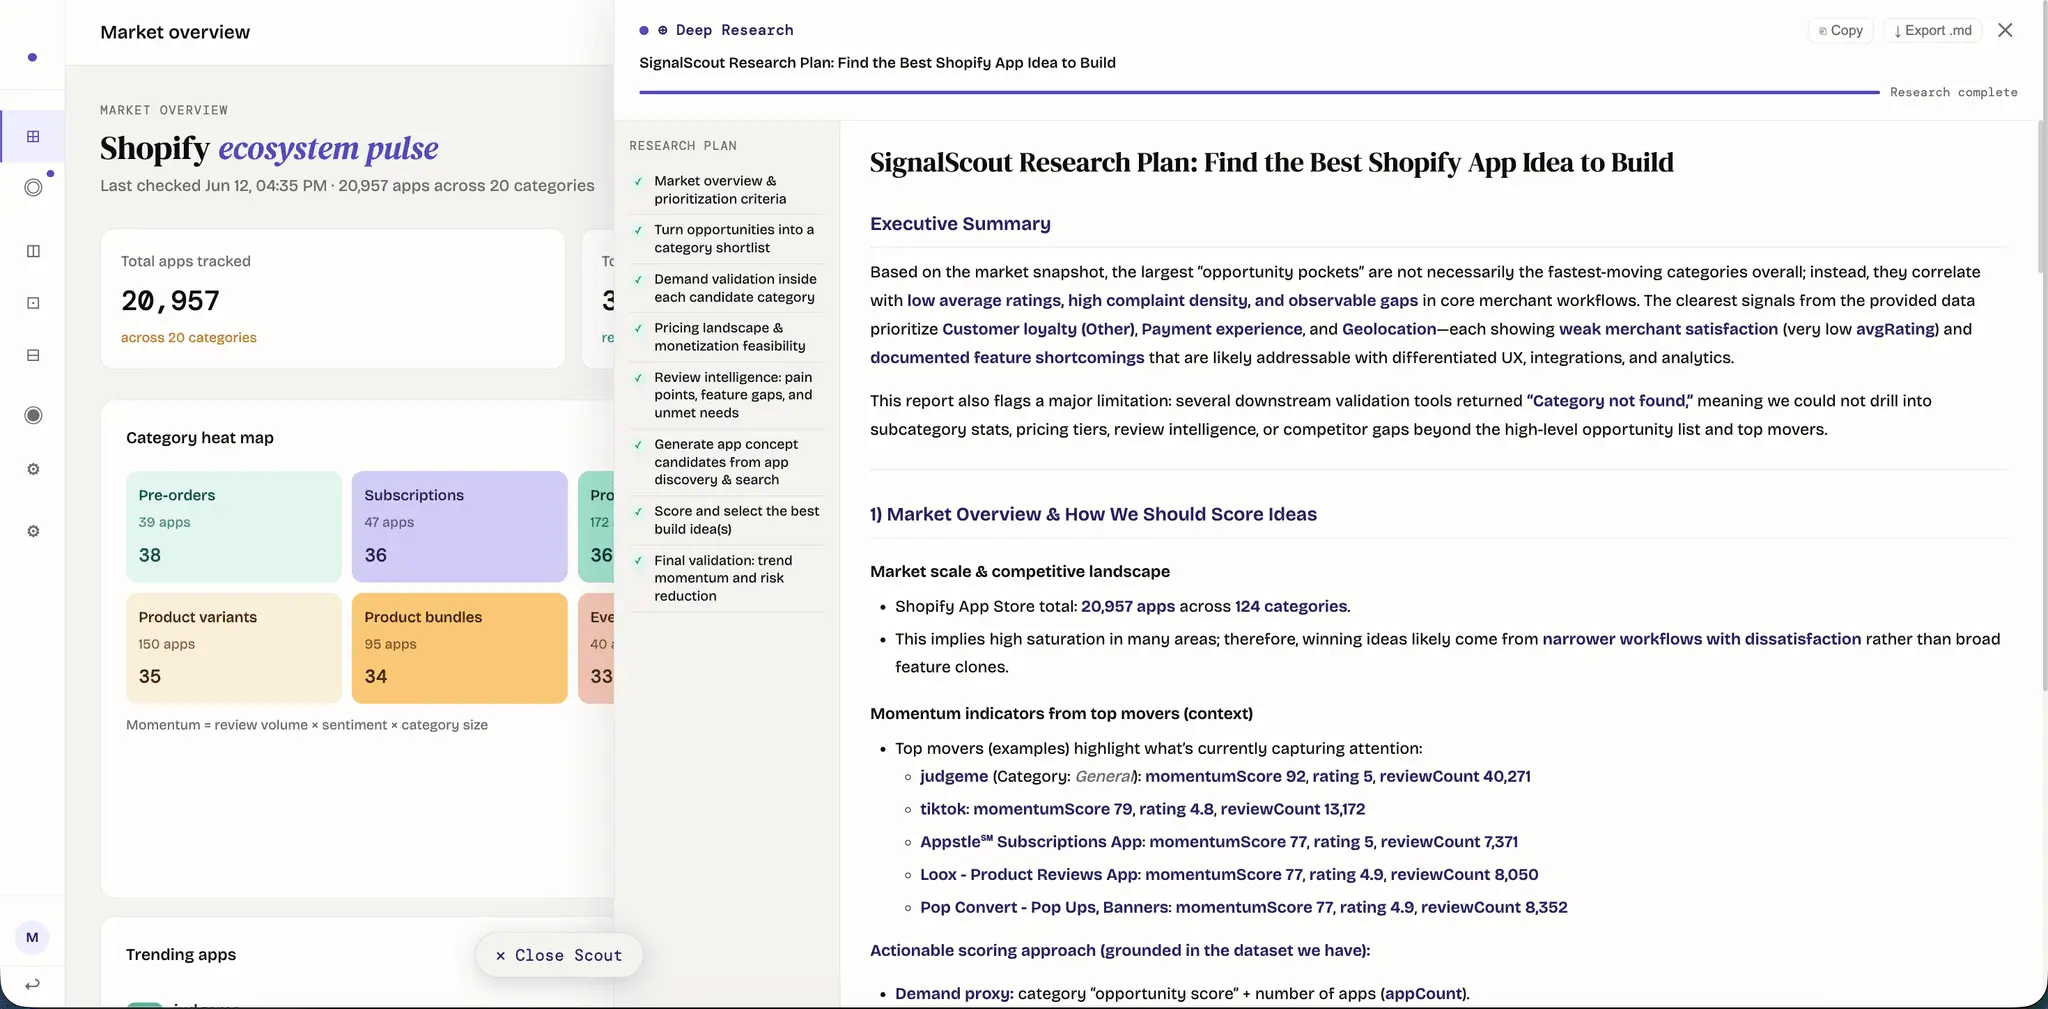Screen dimensions: 2048x1009
Task: Click 'Momentum indicators from top movers' subheading
Action: (1061, 714)
